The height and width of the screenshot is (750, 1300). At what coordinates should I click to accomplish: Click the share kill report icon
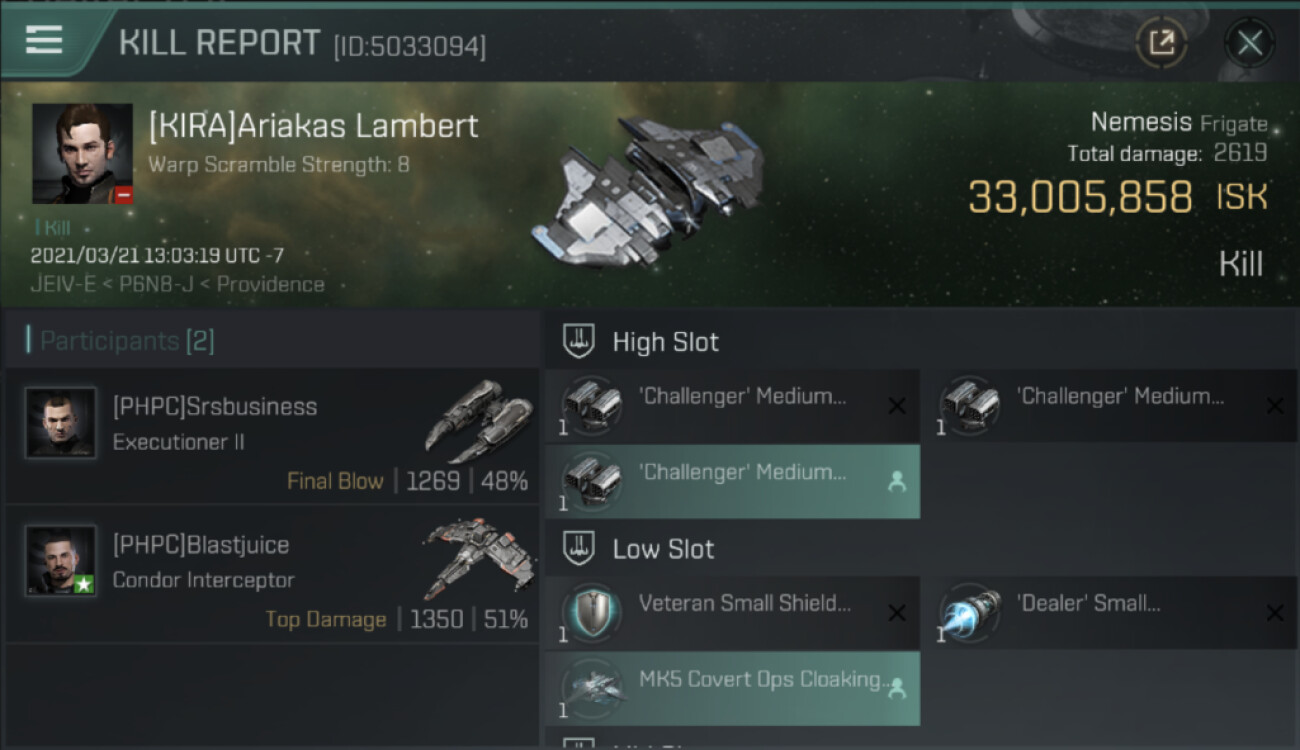[x=1161, y=42]
